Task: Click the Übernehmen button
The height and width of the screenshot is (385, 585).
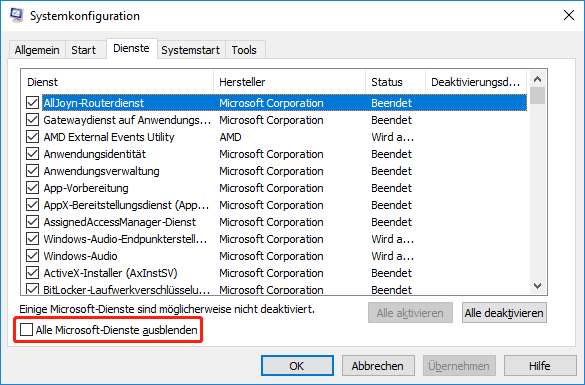Action: [459, 366]
